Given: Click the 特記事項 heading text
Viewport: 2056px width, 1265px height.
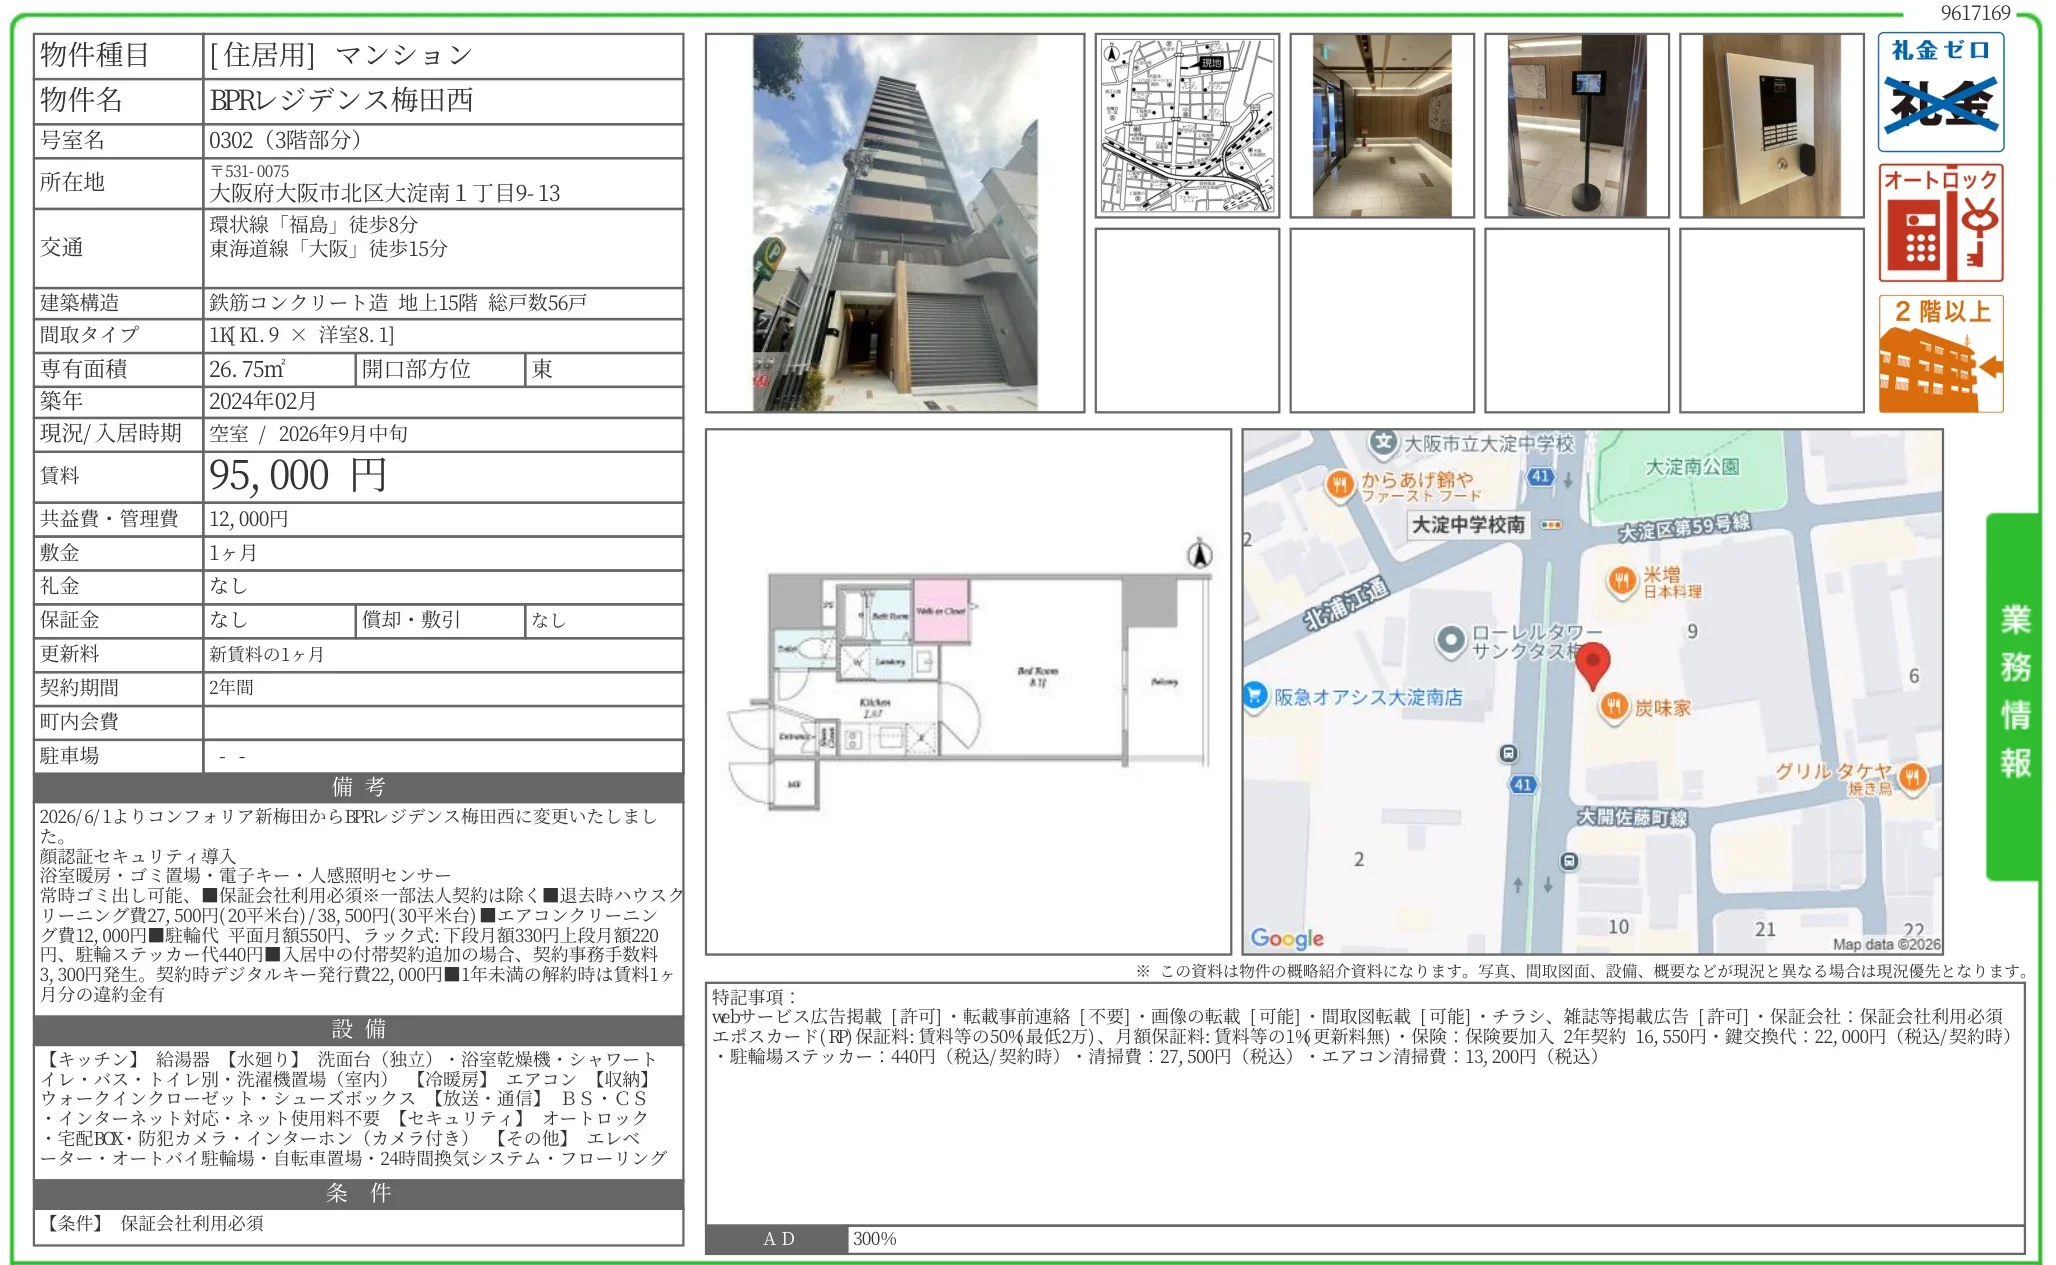Looking at the screenshot, I should point(754,997).
